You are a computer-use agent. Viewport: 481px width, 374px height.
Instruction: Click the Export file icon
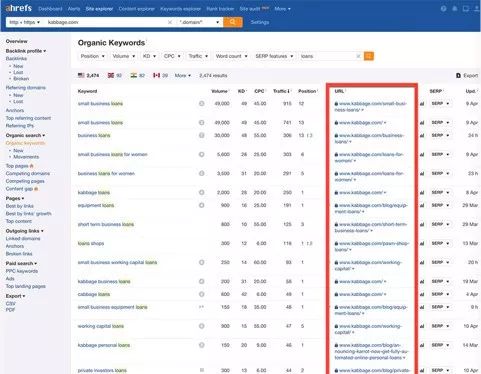click(458, 76)
